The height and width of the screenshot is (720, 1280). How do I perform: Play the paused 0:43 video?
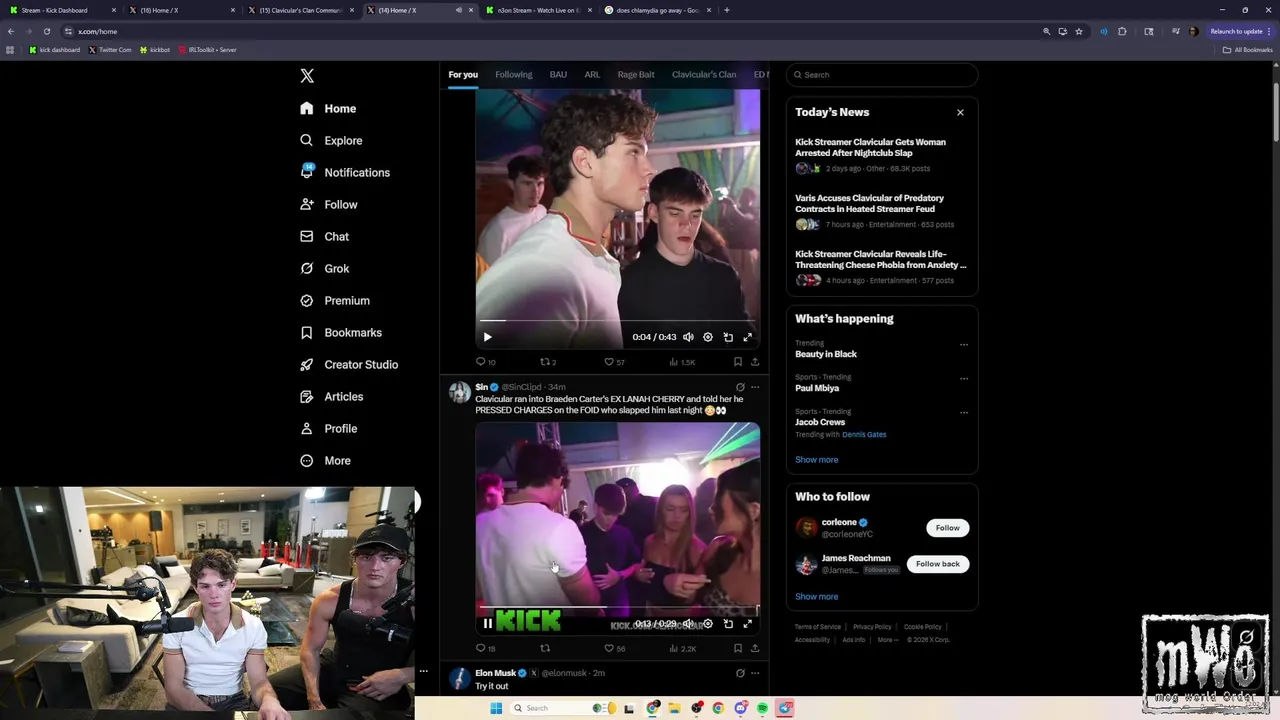pos(487,337)
